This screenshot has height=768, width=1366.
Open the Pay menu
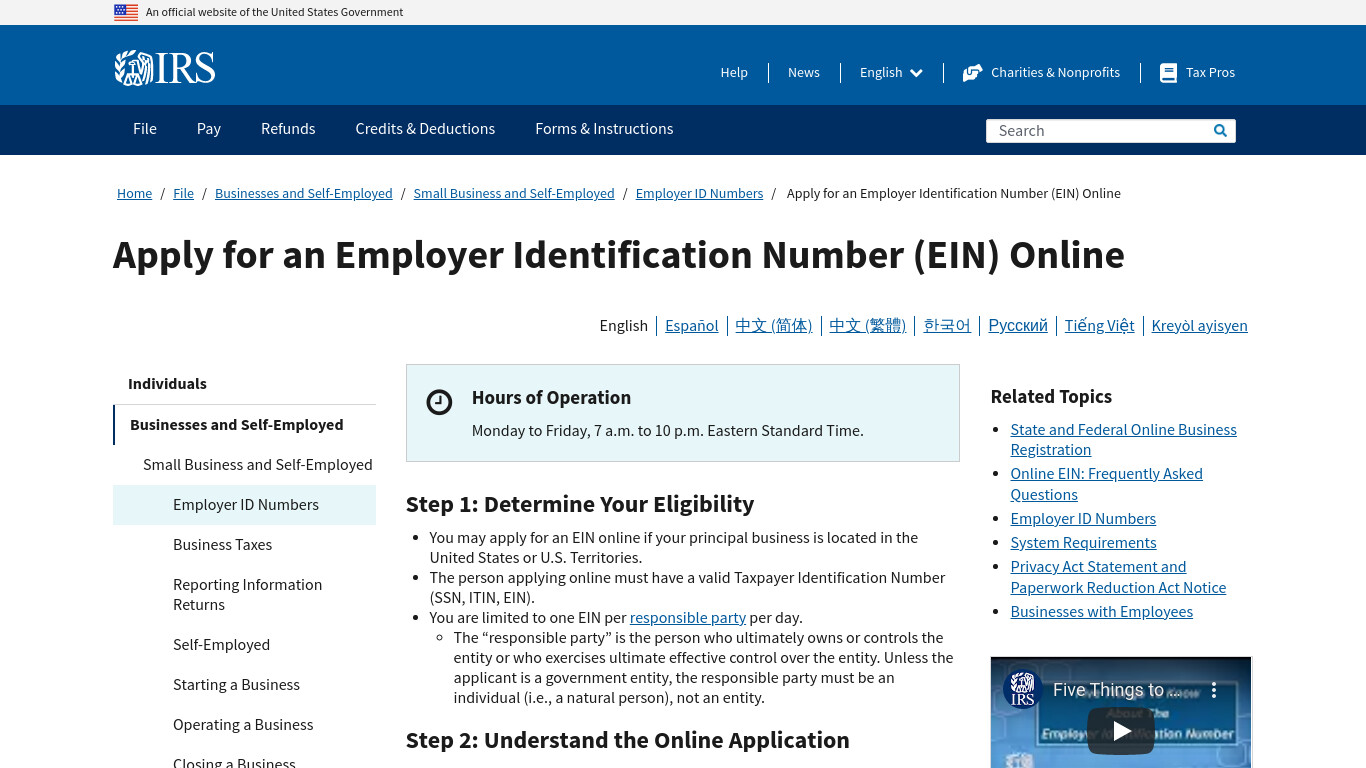click(x=209, y=129)
